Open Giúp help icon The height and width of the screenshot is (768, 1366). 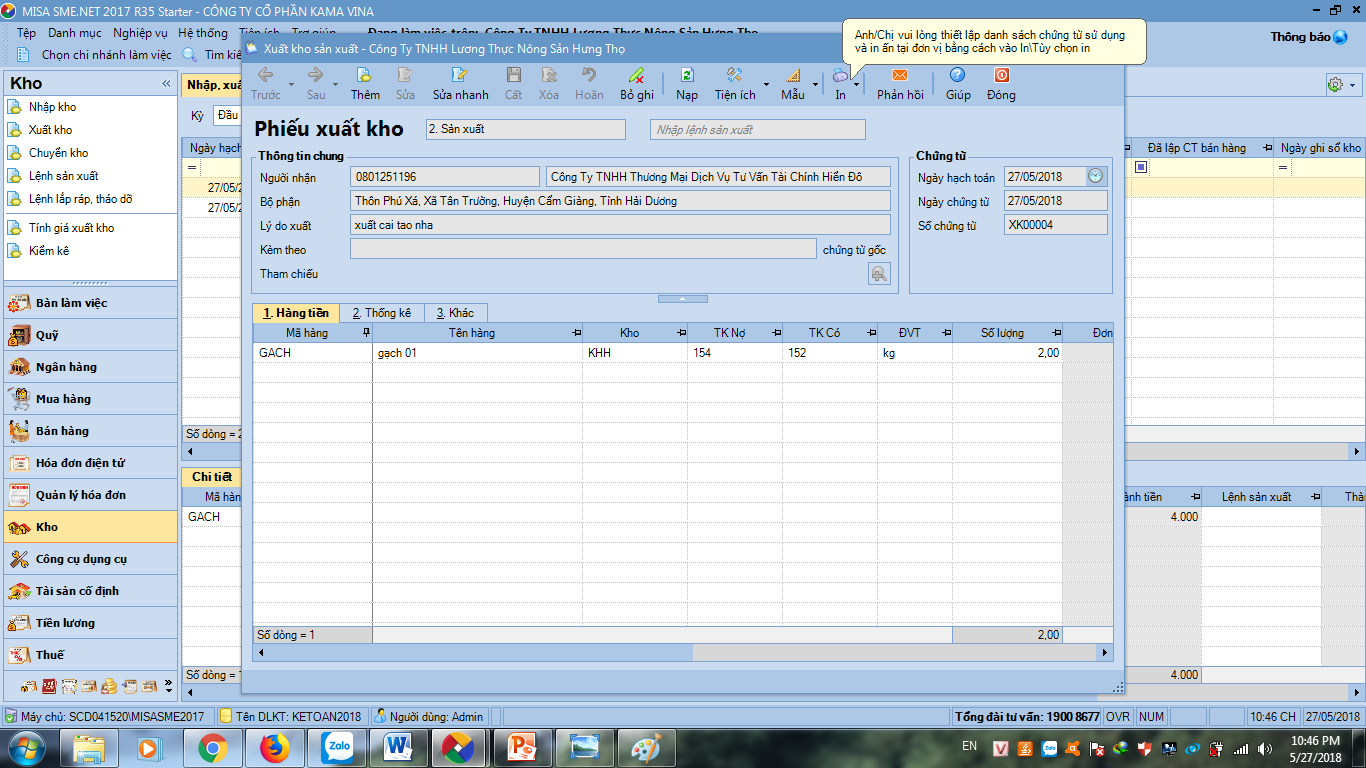[x=957, y=75]
